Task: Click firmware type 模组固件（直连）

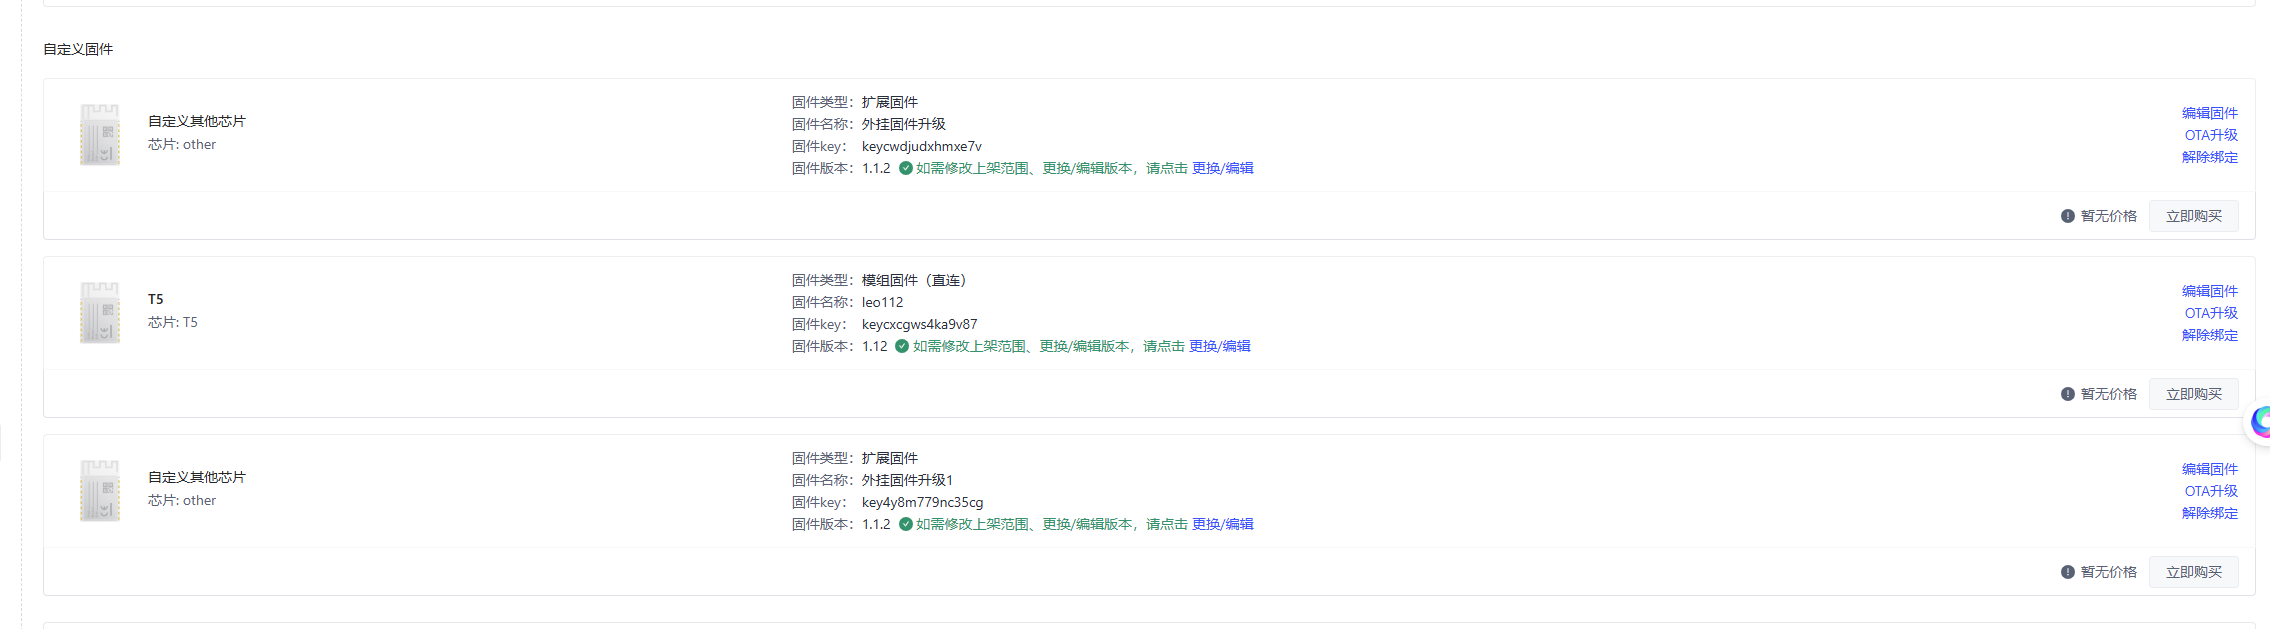Action: 915,280
